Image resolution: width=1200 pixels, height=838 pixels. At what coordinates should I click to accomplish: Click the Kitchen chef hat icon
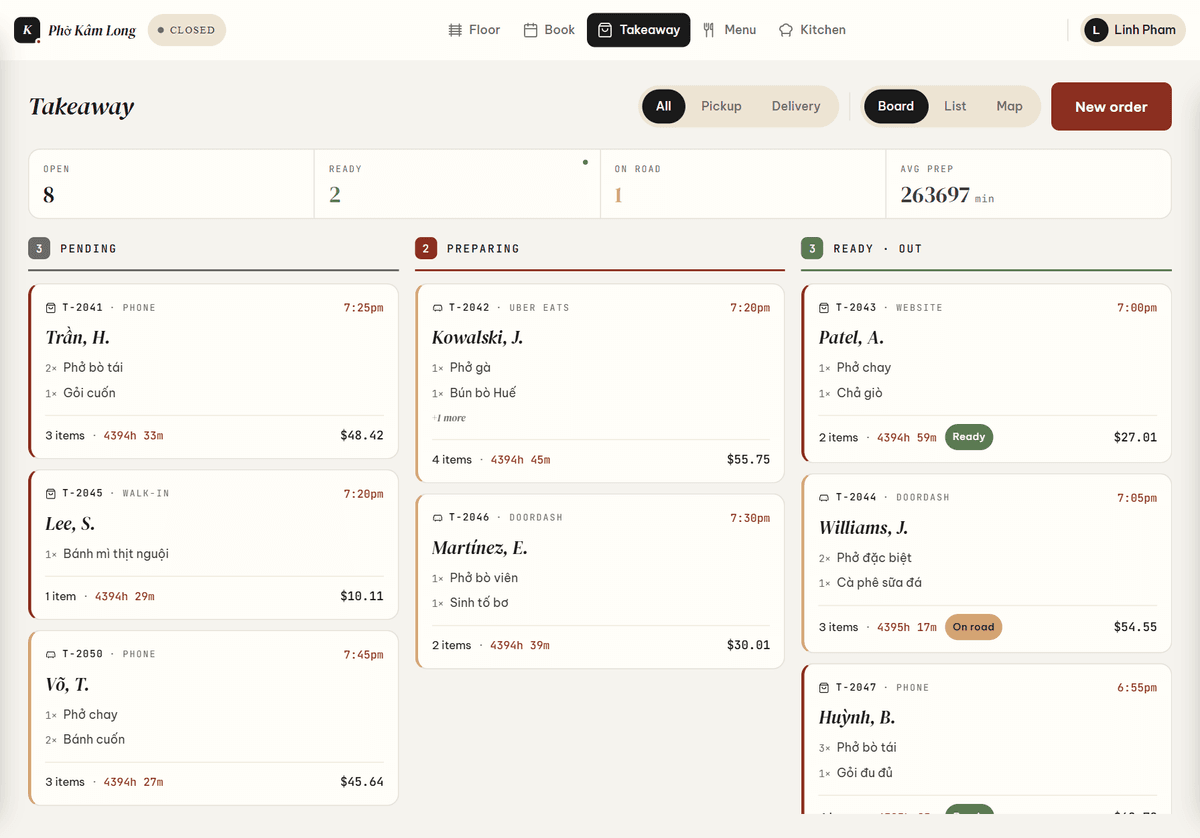786,30
